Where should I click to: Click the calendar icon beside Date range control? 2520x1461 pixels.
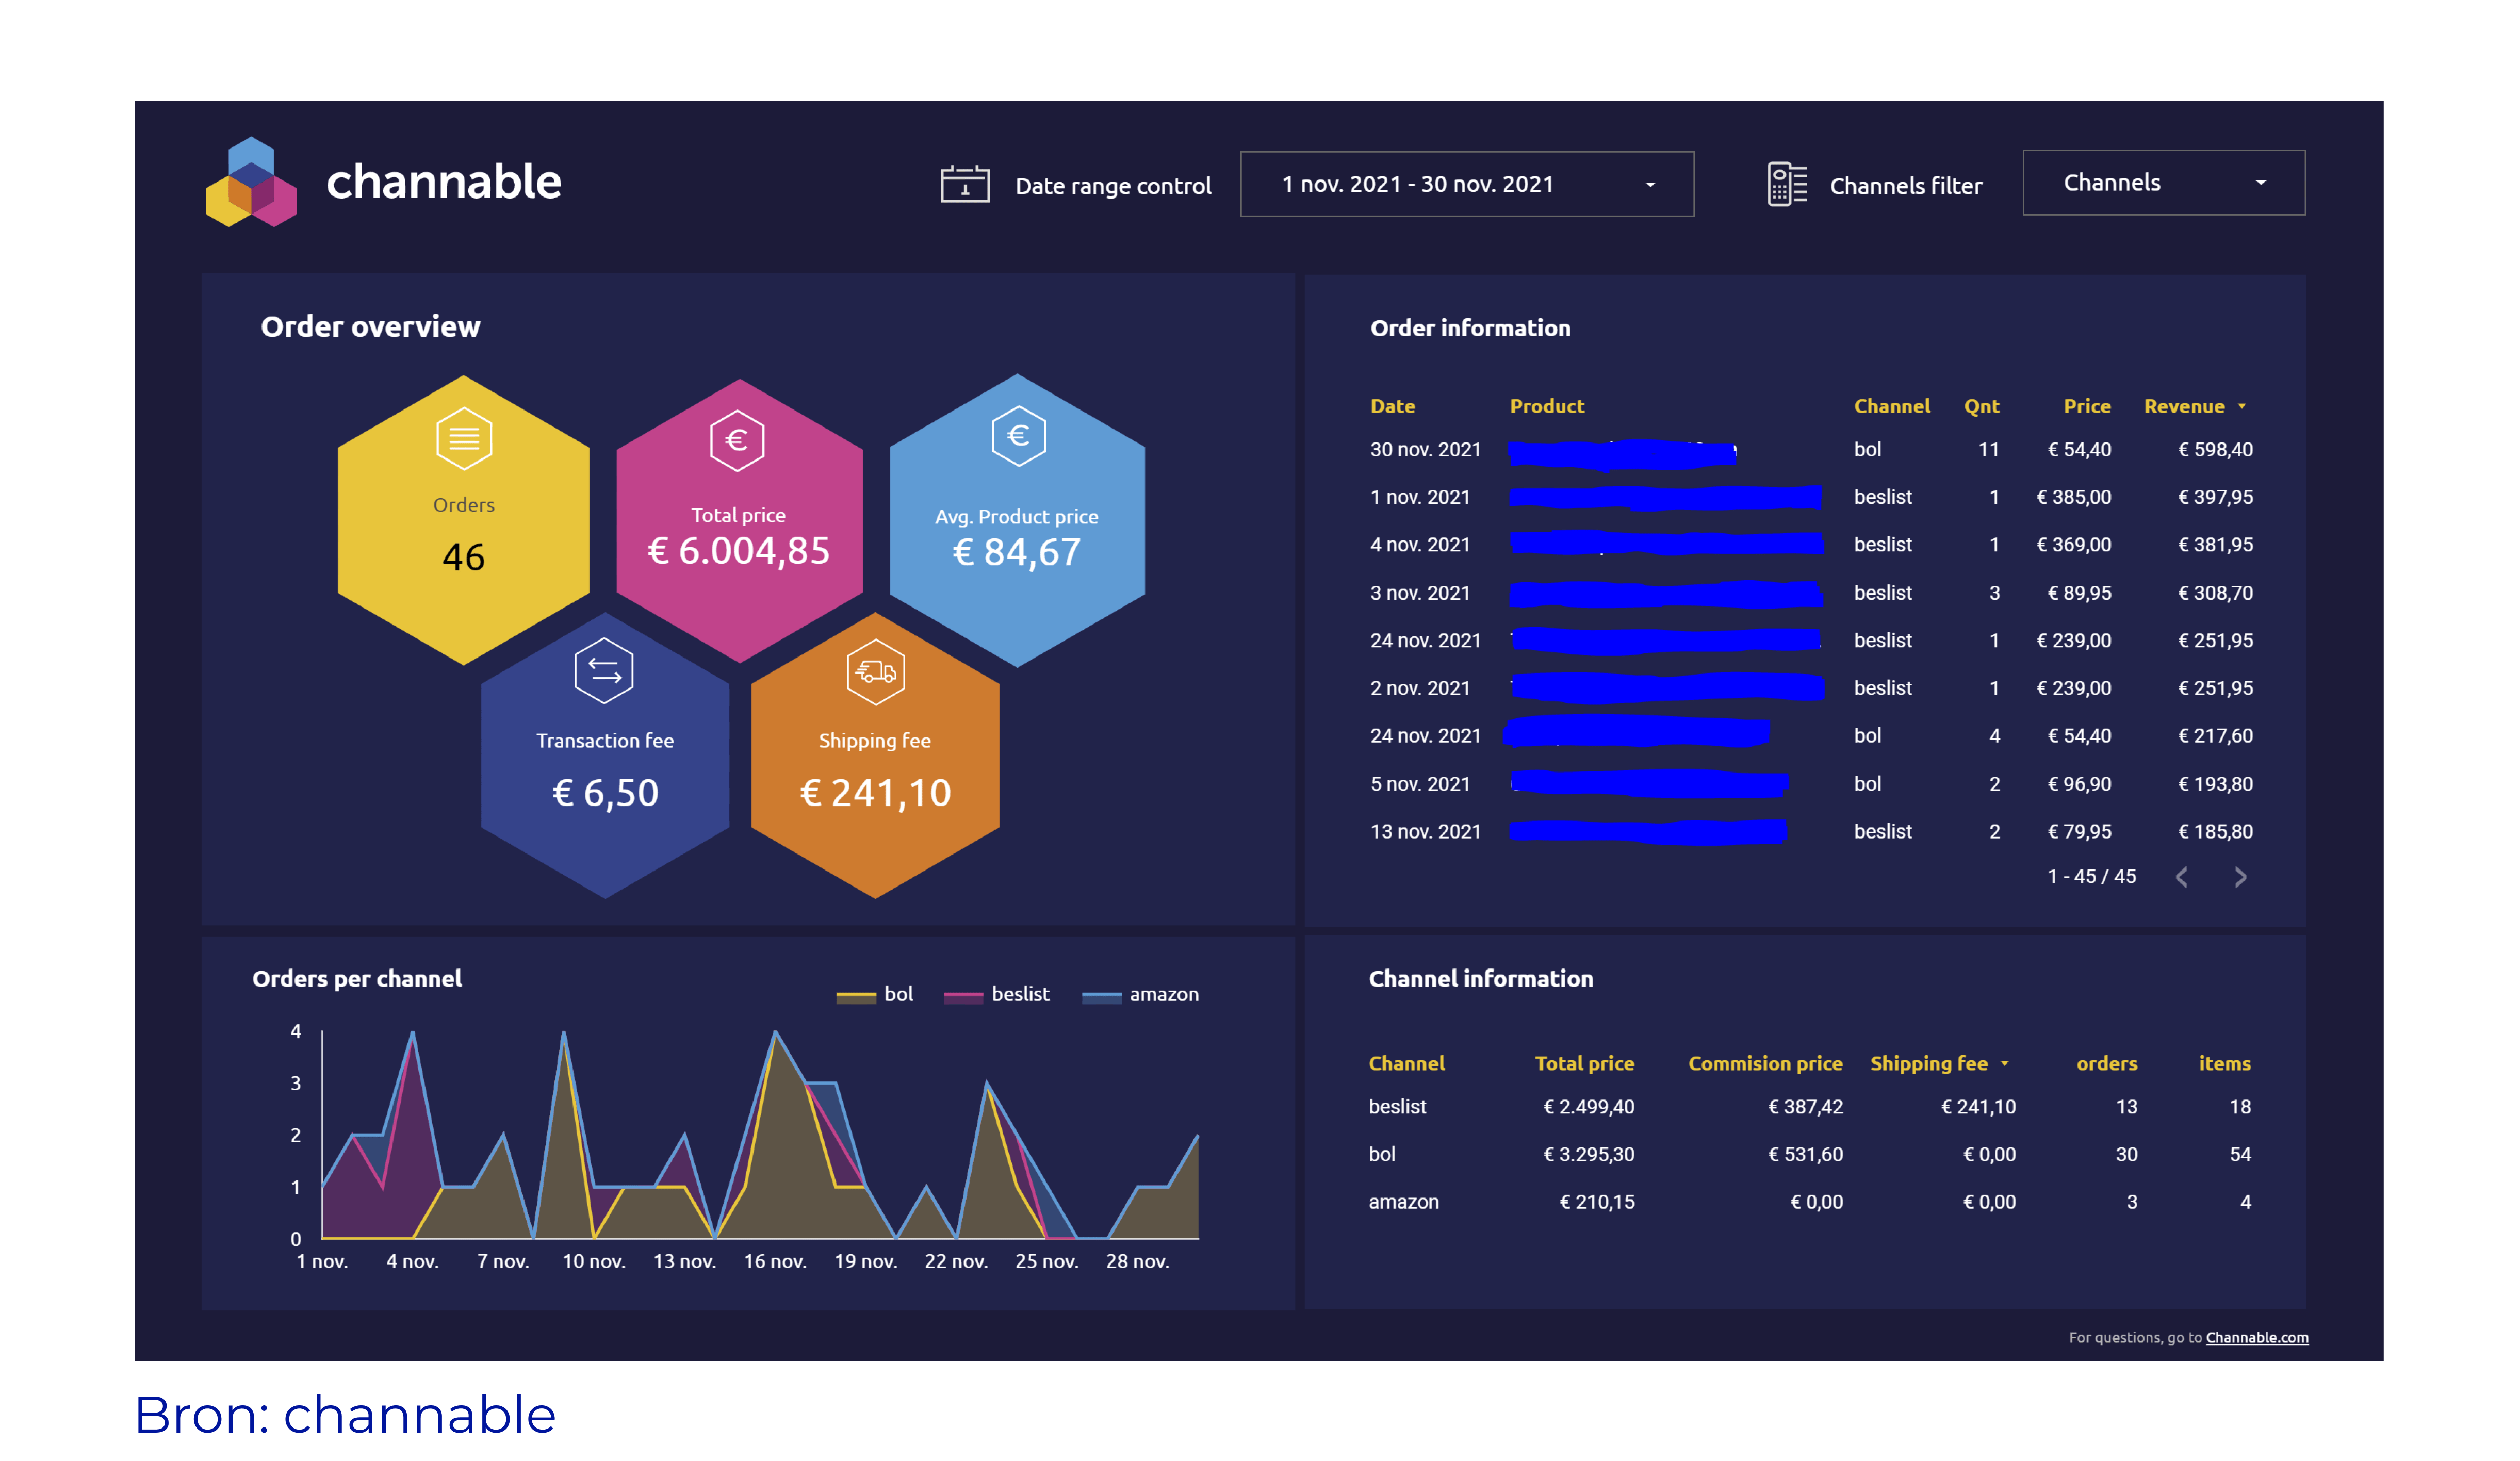pos(964,185)
